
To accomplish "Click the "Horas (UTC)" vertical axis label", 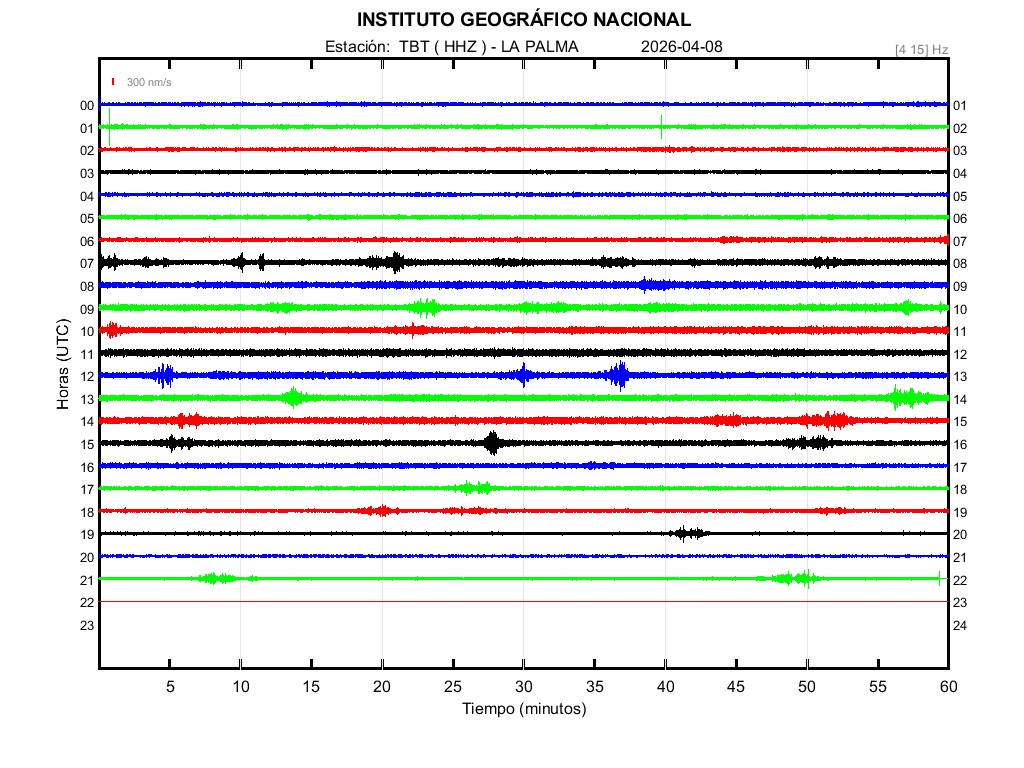I will pos(62,365).
